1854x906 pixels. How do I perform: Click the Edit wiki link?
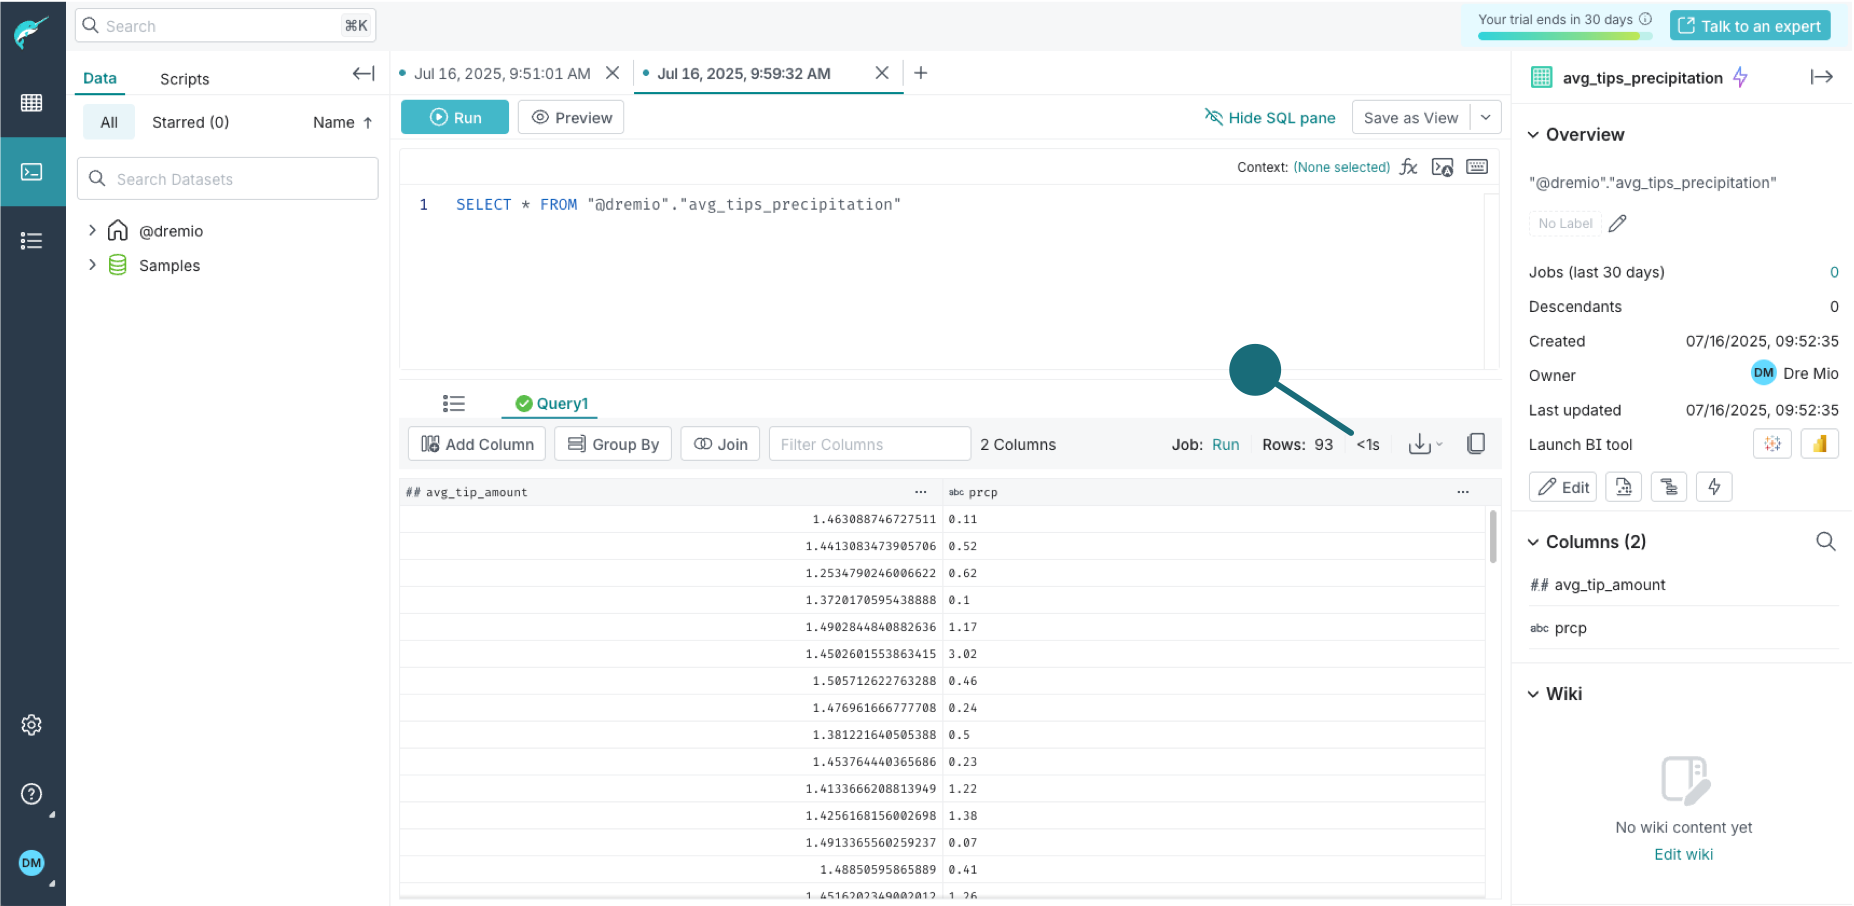(x=1683, y=854)
